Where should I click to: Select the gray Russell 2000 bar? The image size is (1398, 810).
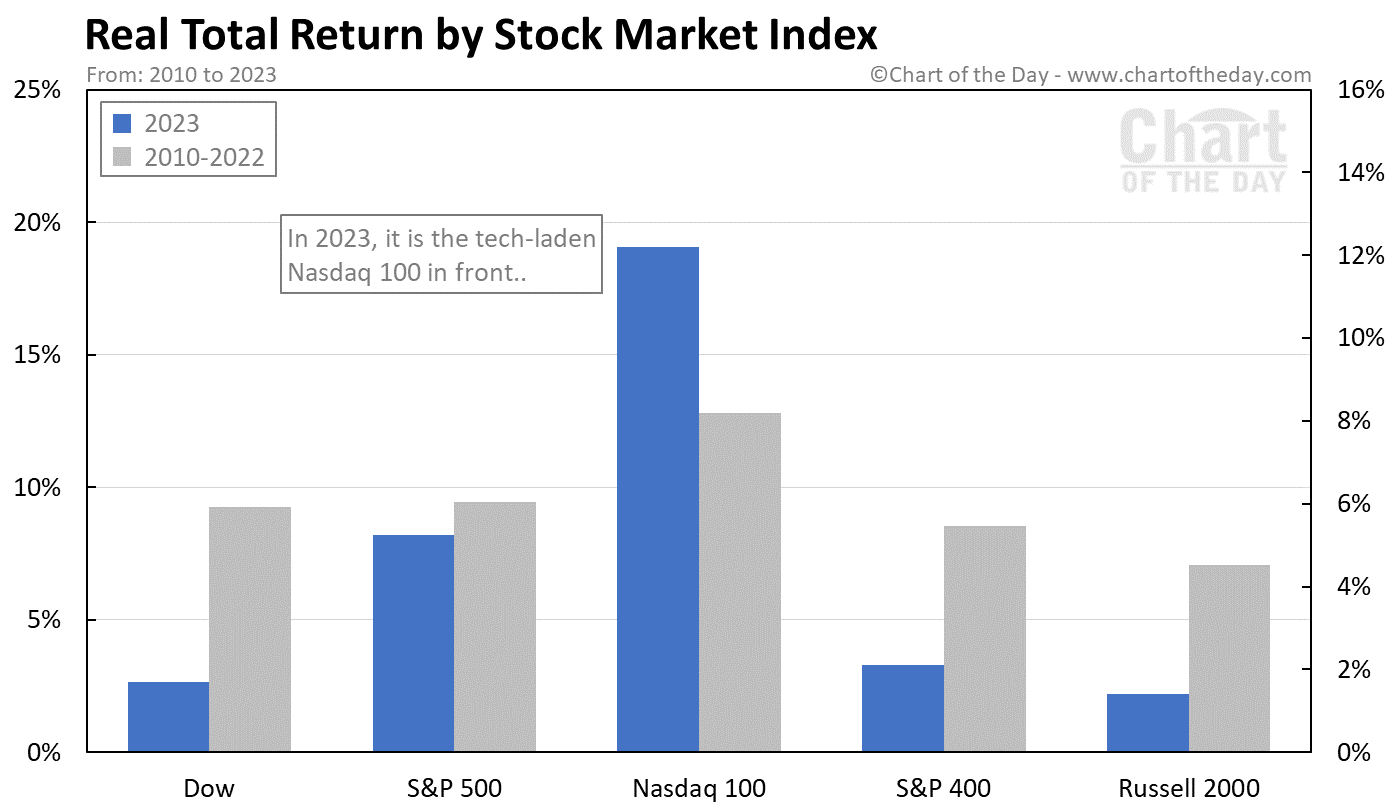(1229, 658)
